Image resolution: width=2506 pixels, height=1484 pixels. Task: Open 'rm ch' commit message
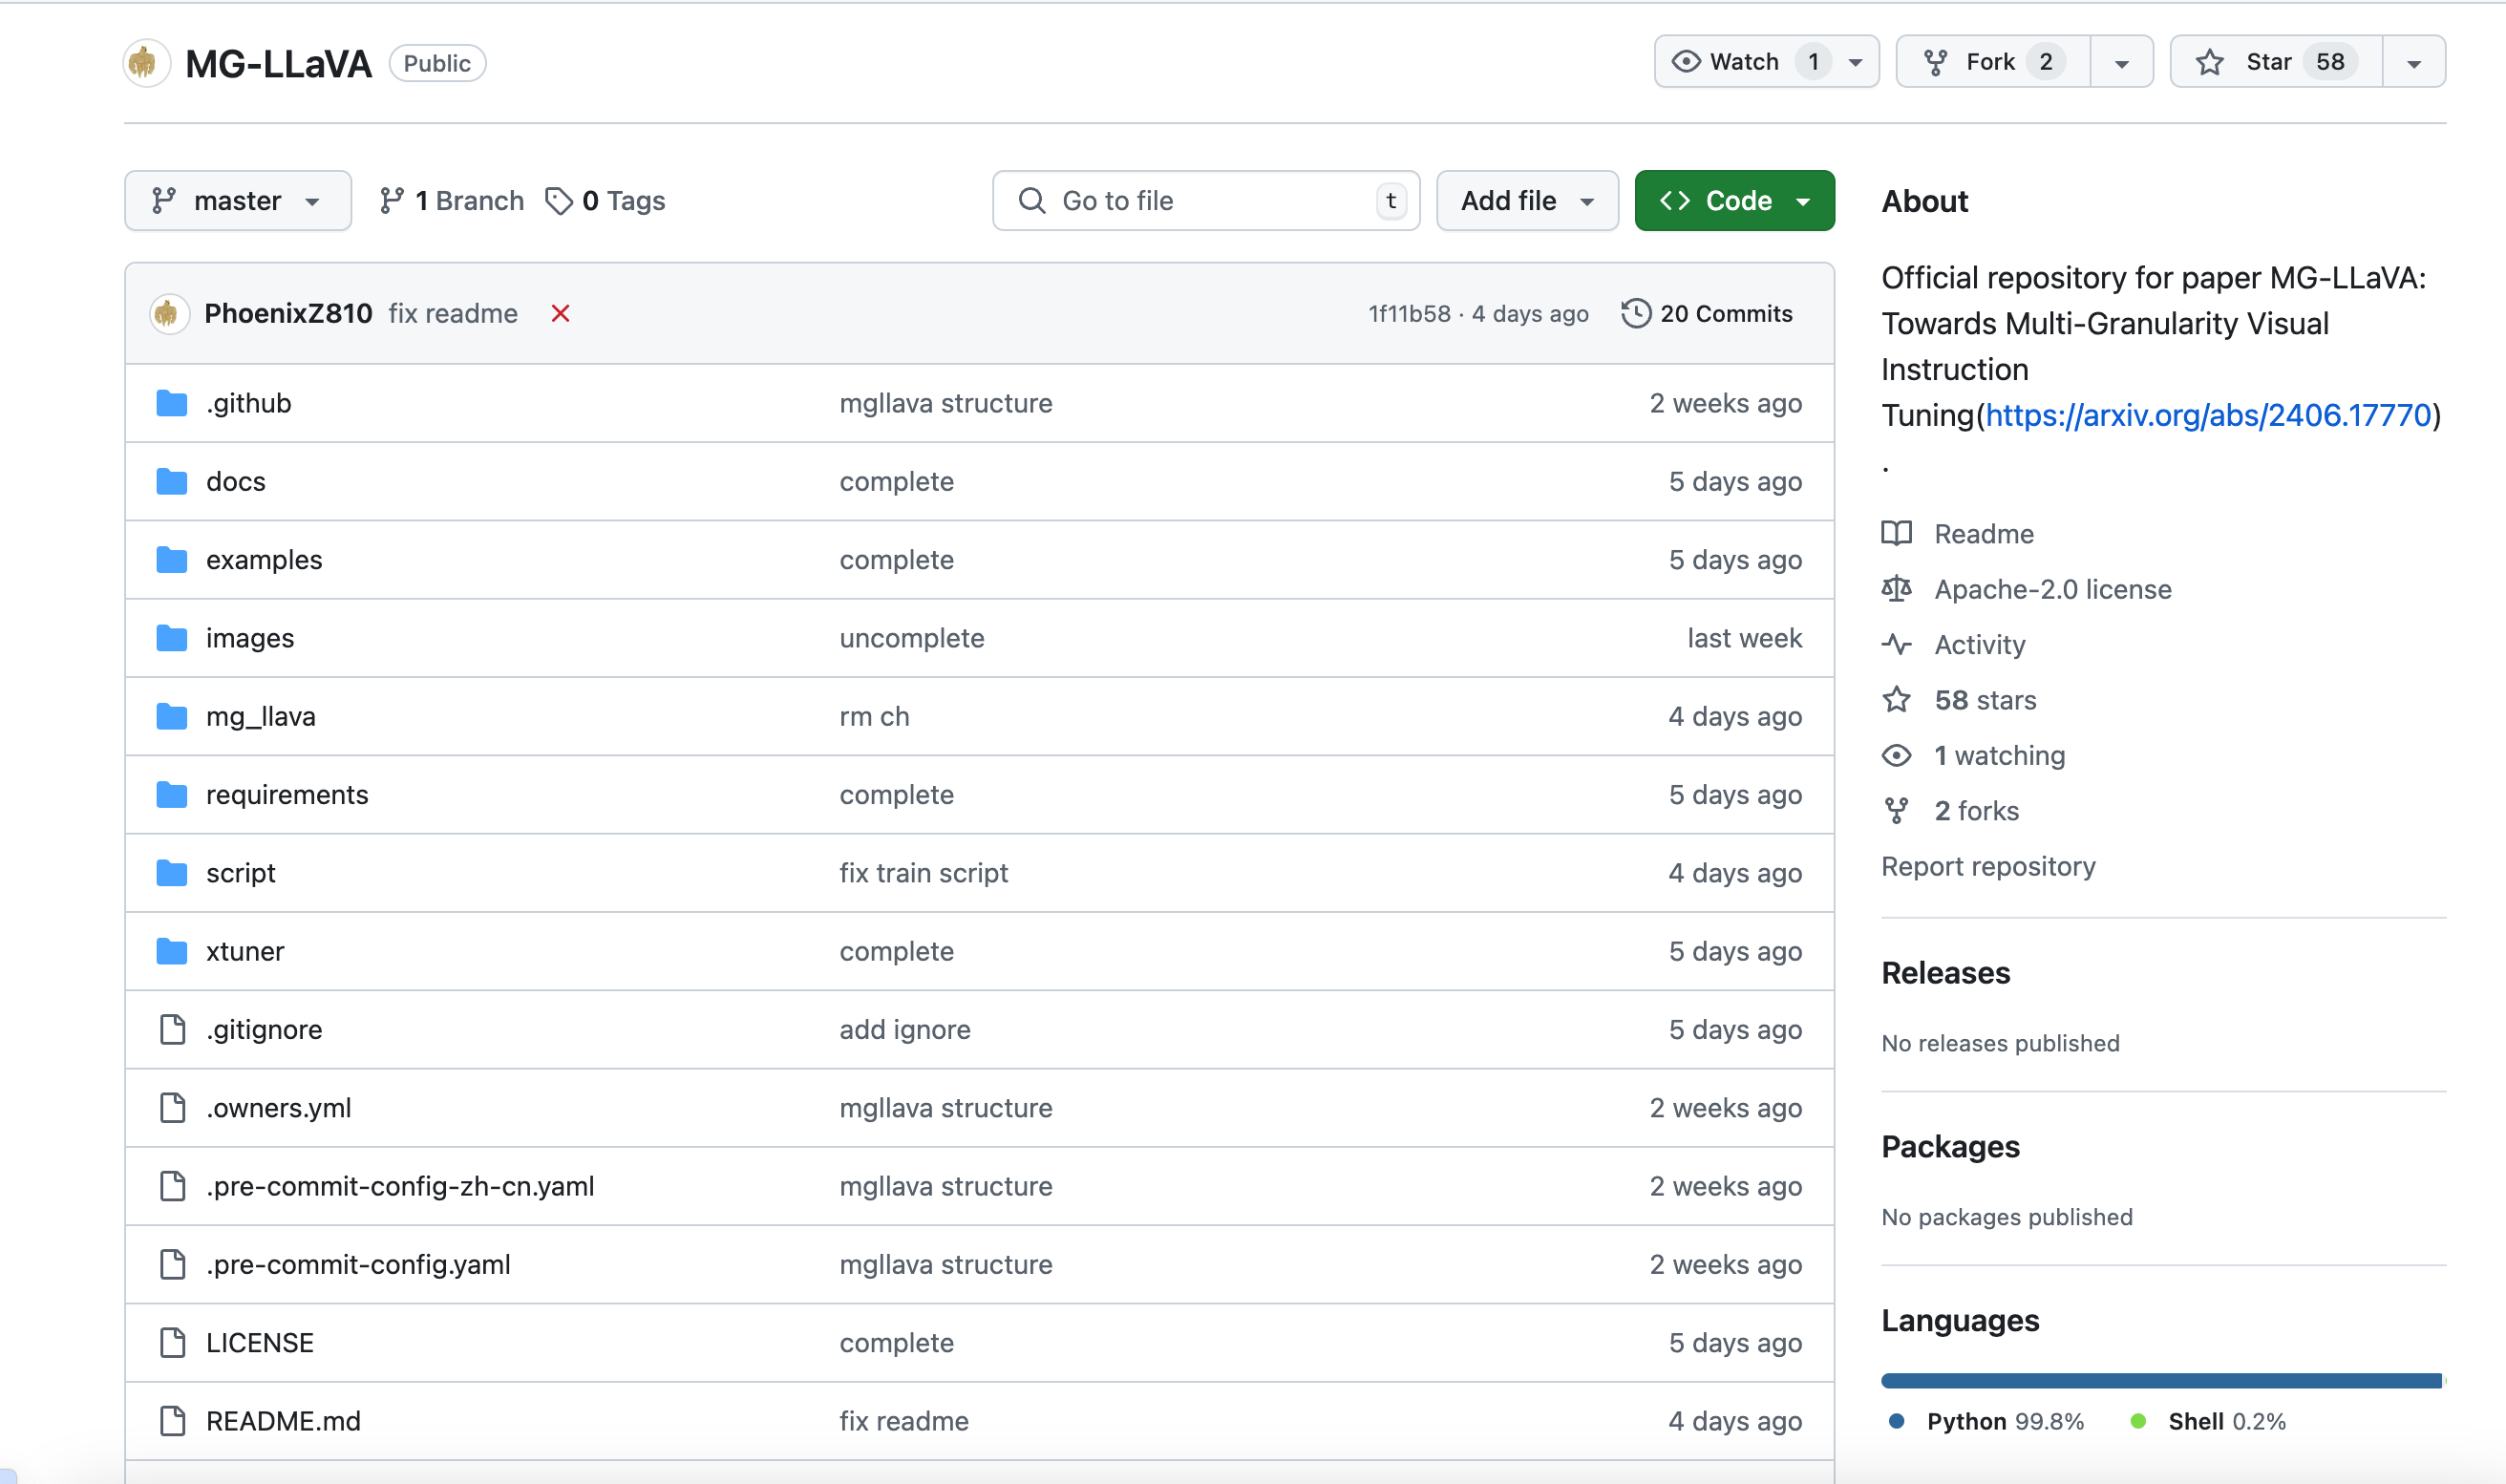(874, 716)
